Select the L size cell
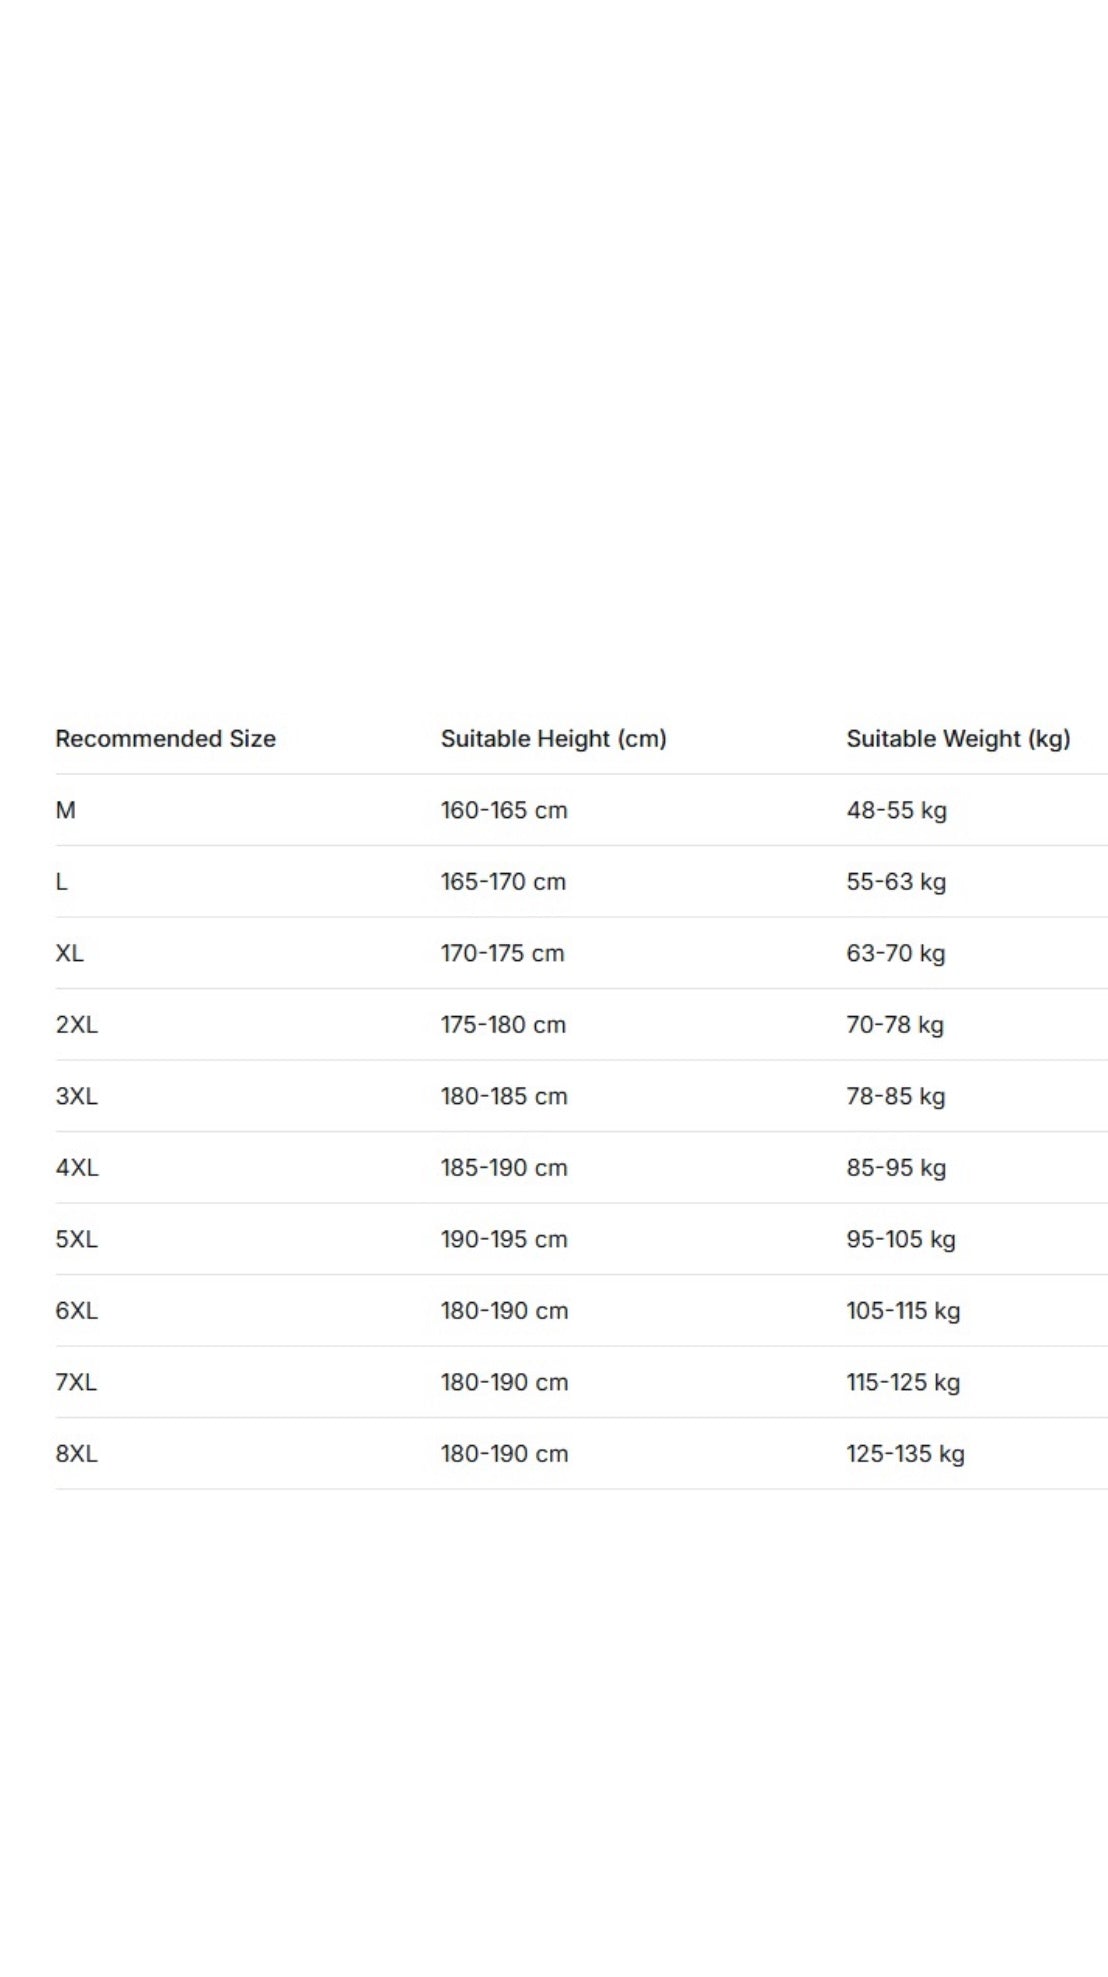Screen dimensions: 1108x1977 pos(62,882)
